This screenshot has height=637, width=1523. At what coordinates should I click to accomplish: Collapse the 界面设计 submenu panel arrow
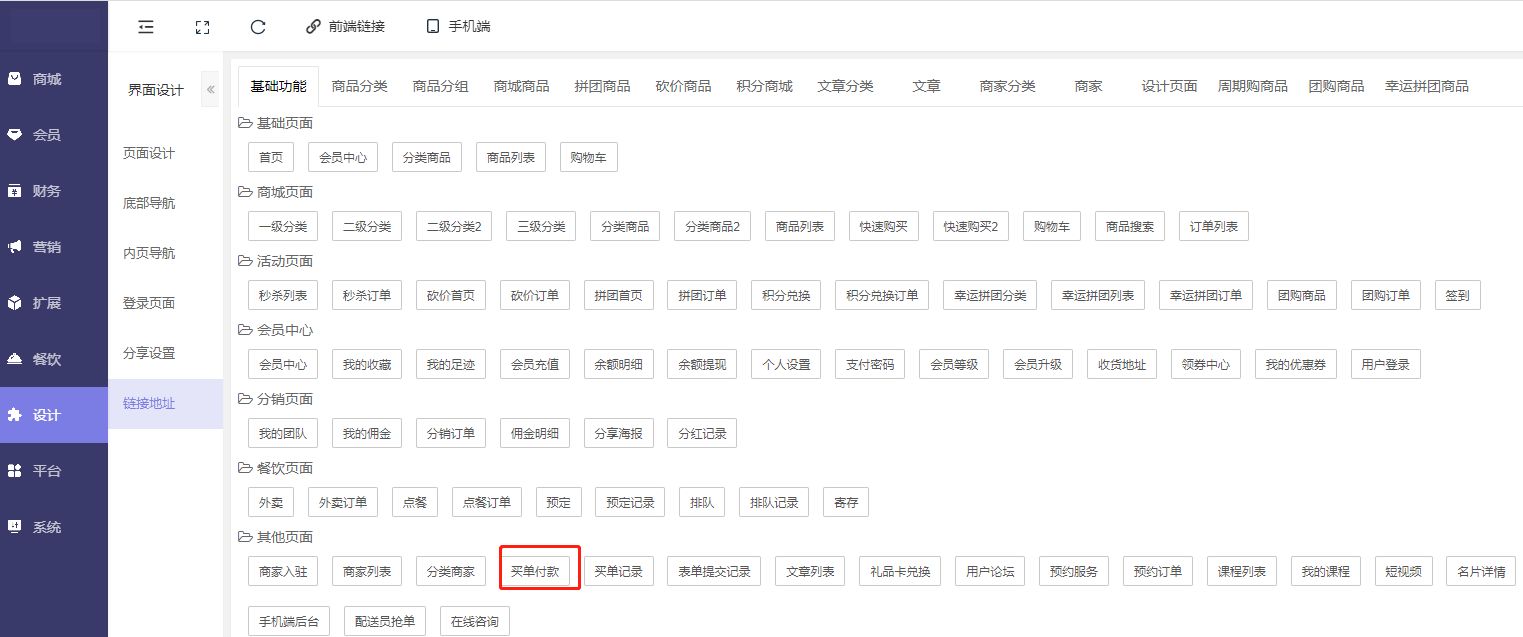tap(210, 90)
